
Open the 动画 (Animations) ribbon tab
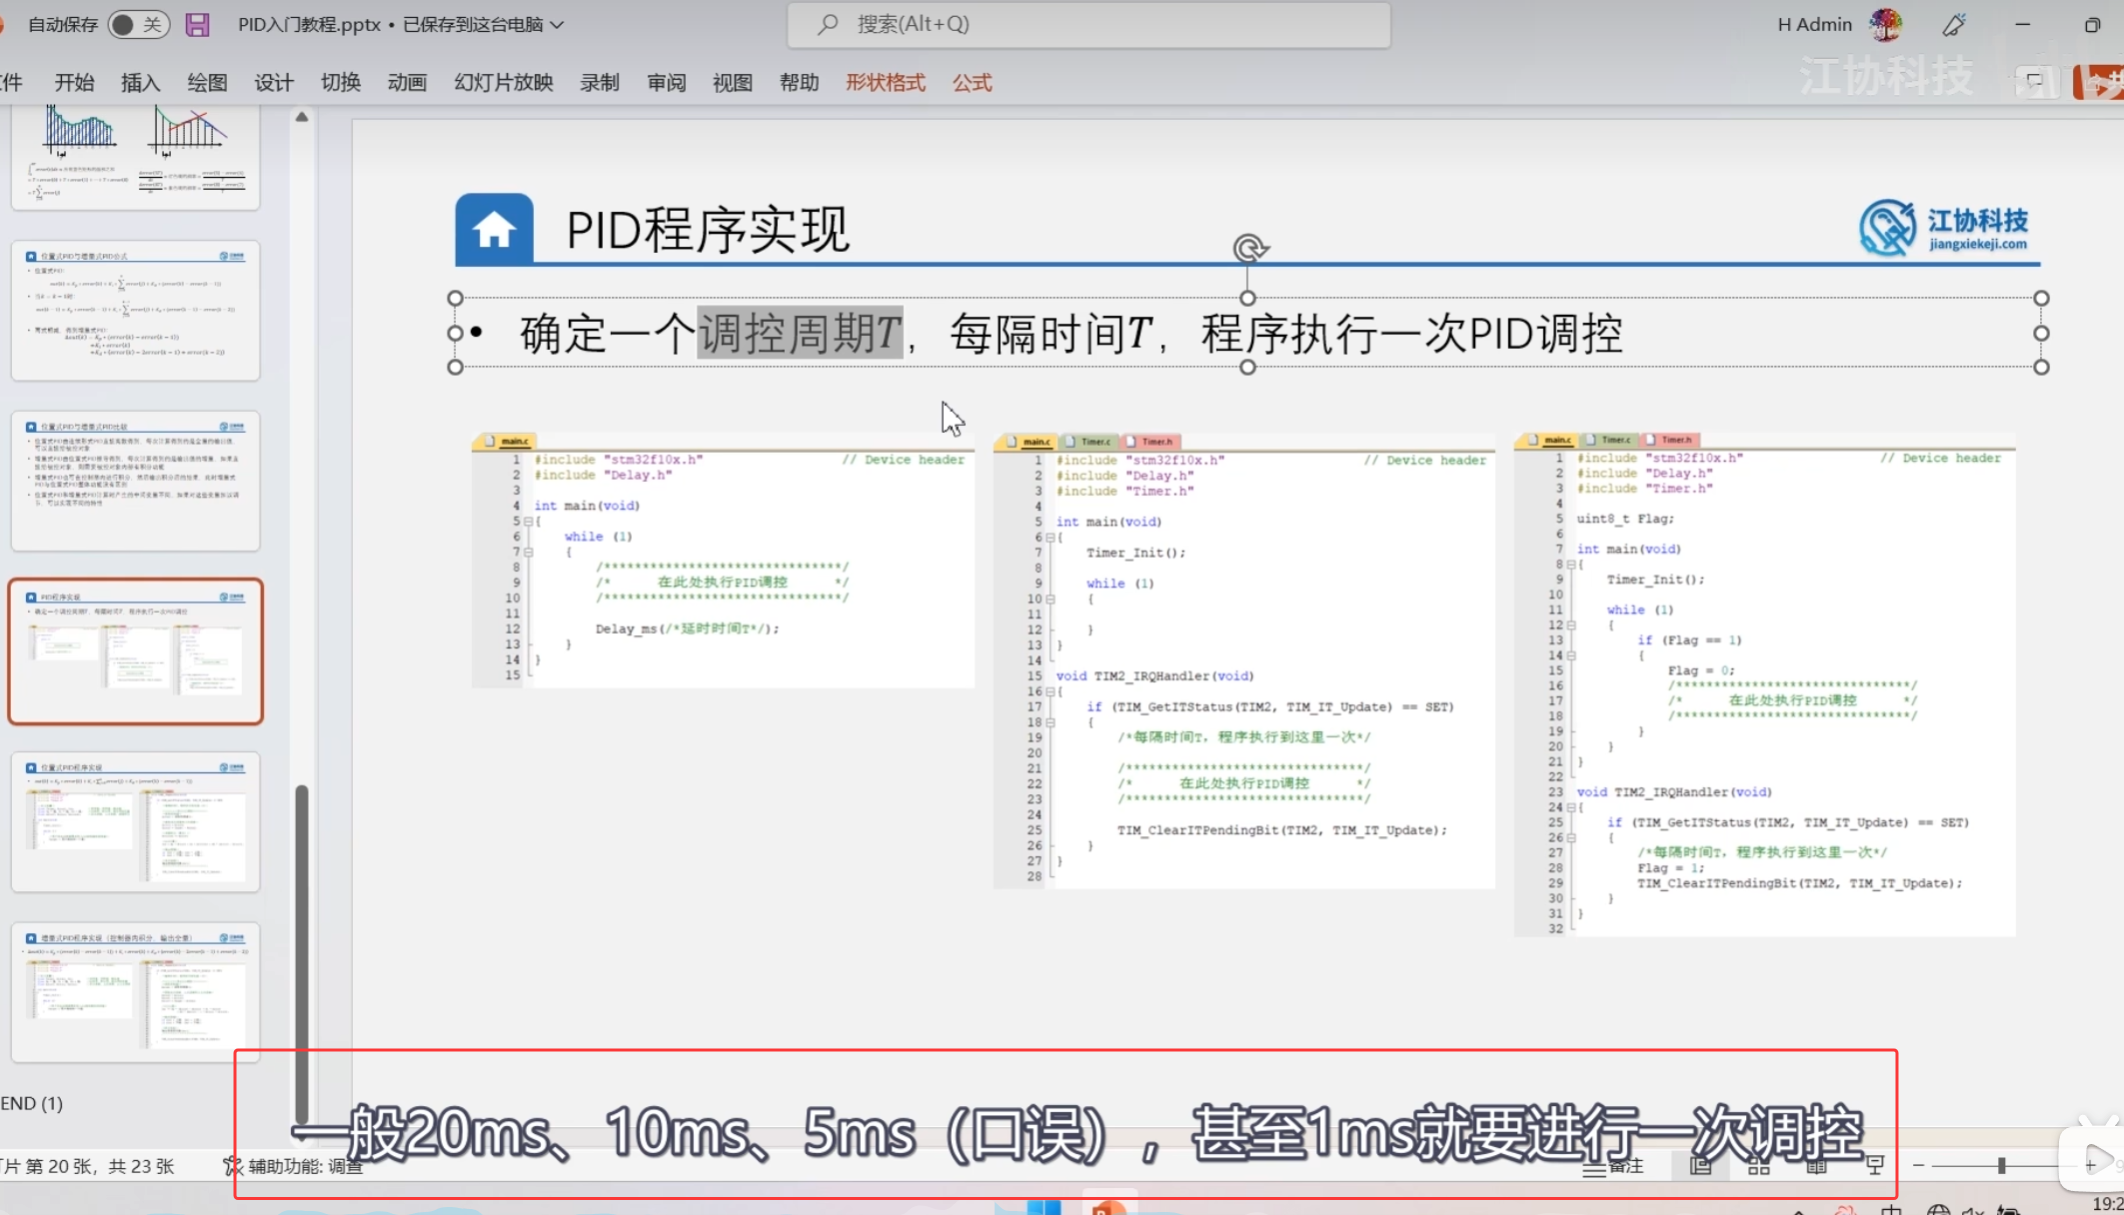click(x=407, y=83)
